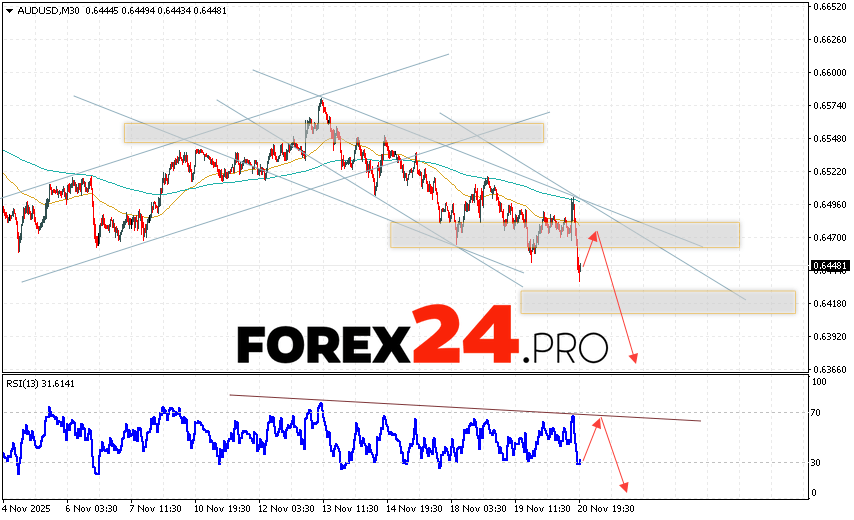Click the 4 Nov 2025 date label
854x520 pixels.
pyautogui.click(x=27, y=507)
